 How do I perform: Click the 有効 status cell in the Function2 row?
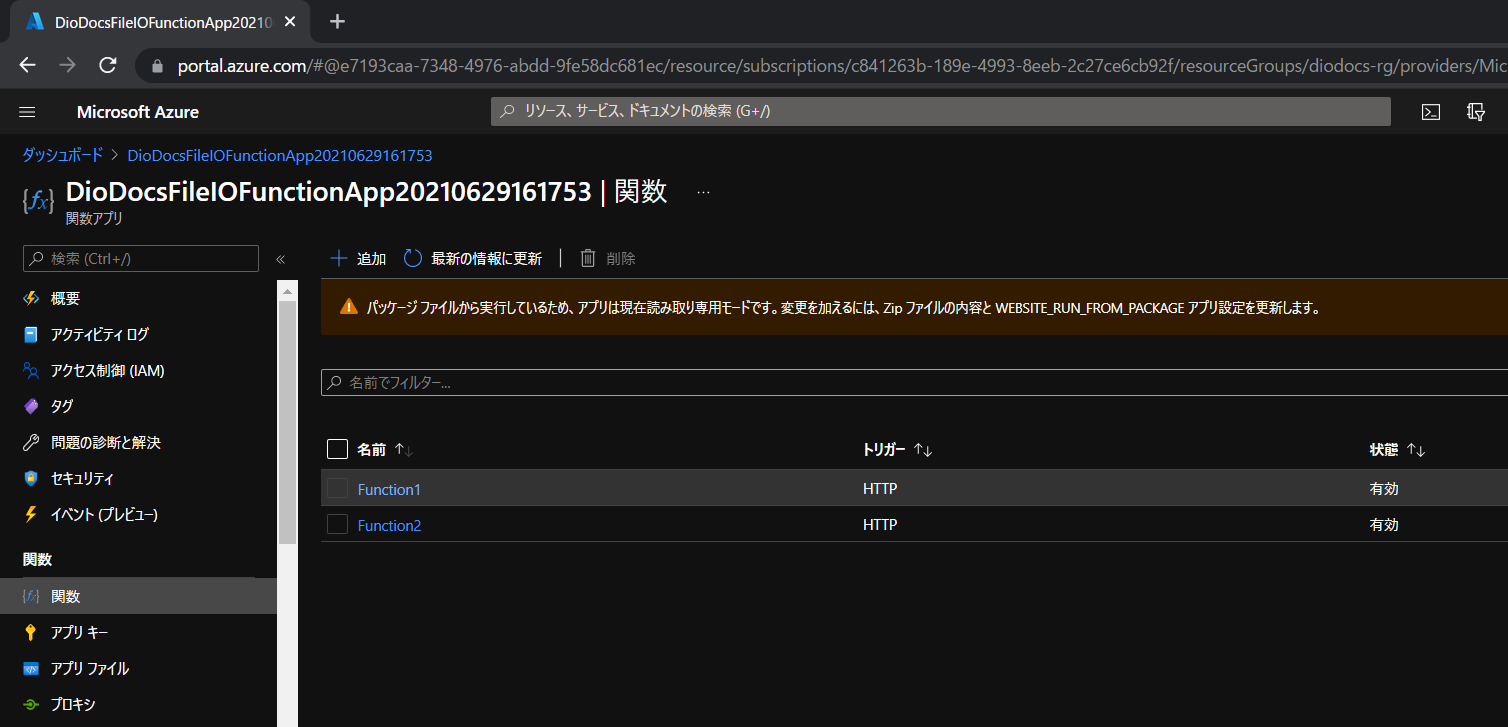click(1384, 525)
